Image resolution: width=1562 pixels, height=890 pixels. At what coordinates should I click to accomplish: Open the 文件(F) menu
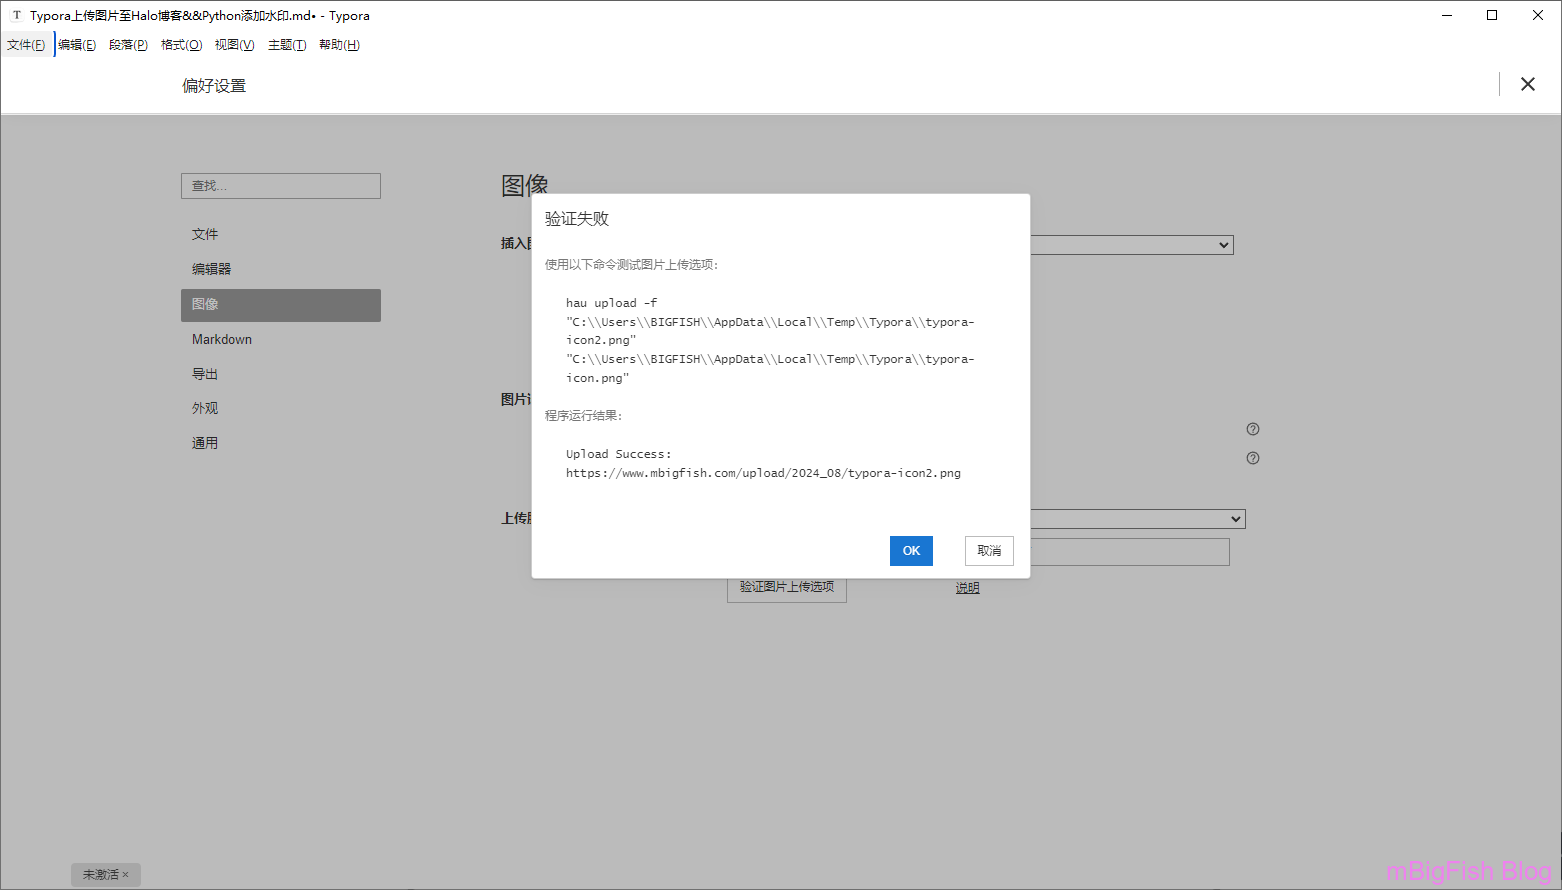[x=26, y=45]
